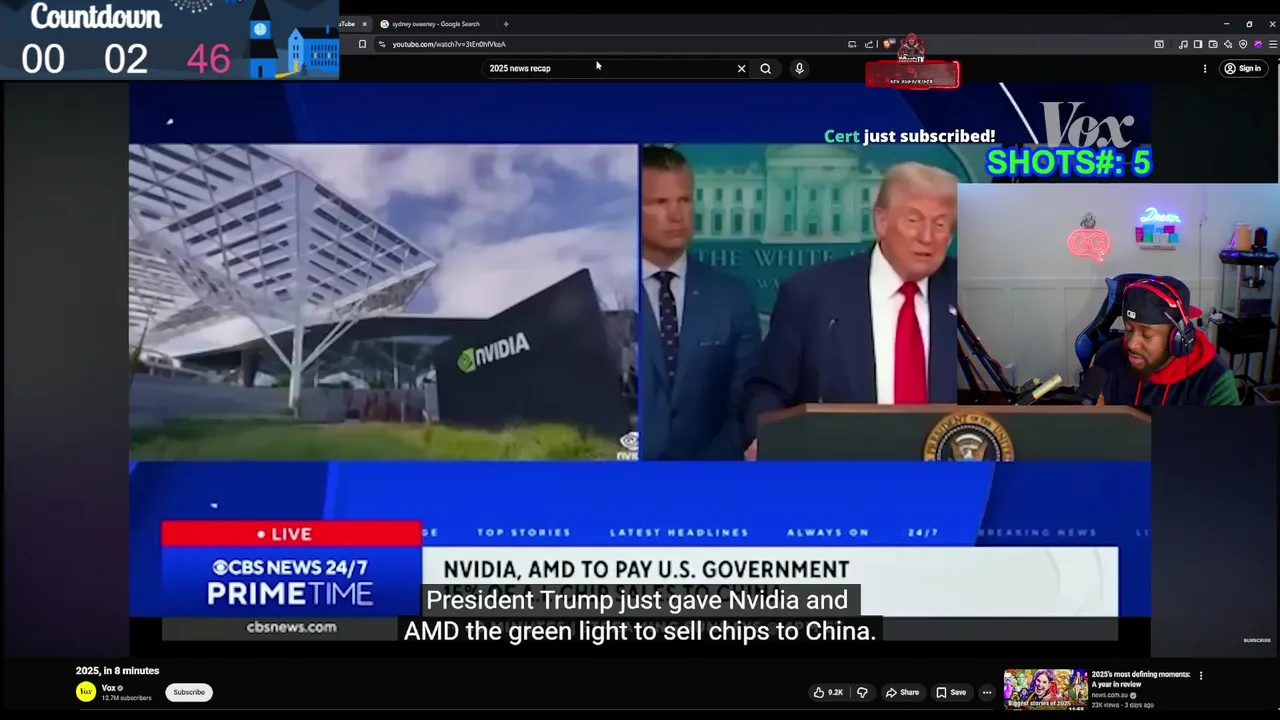This screenshot has width=1280, height=720.
Task: Open a new browser tab
Action: coord(506,24)
